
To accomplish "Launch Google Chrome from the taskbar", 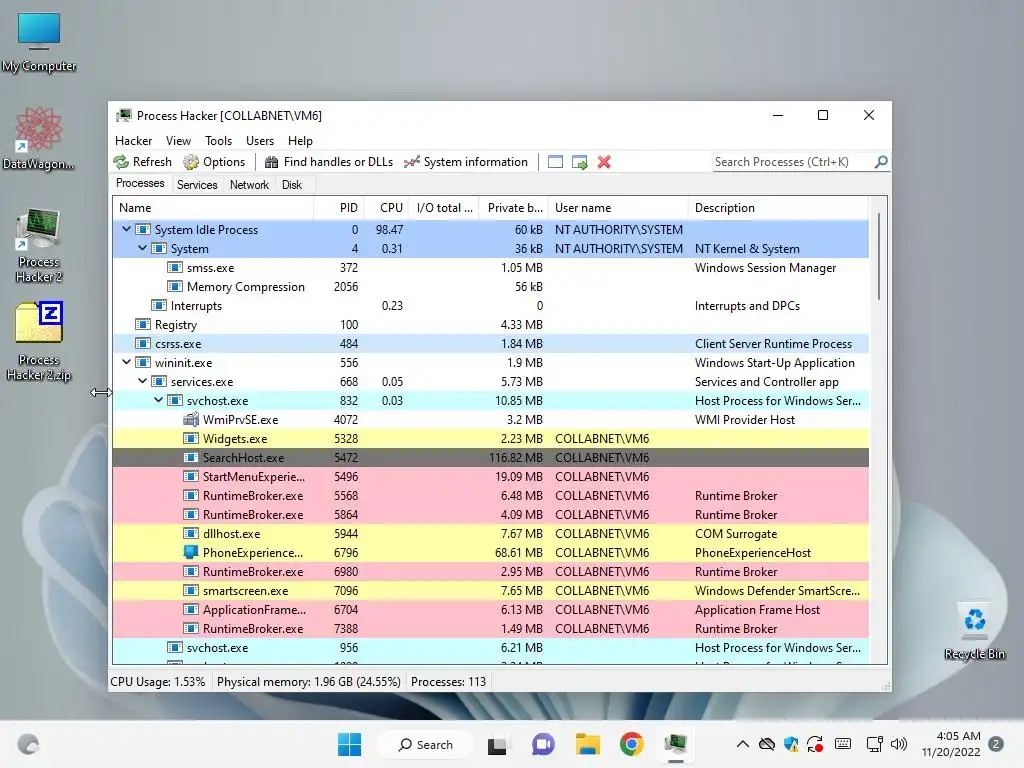I will 632,744.
